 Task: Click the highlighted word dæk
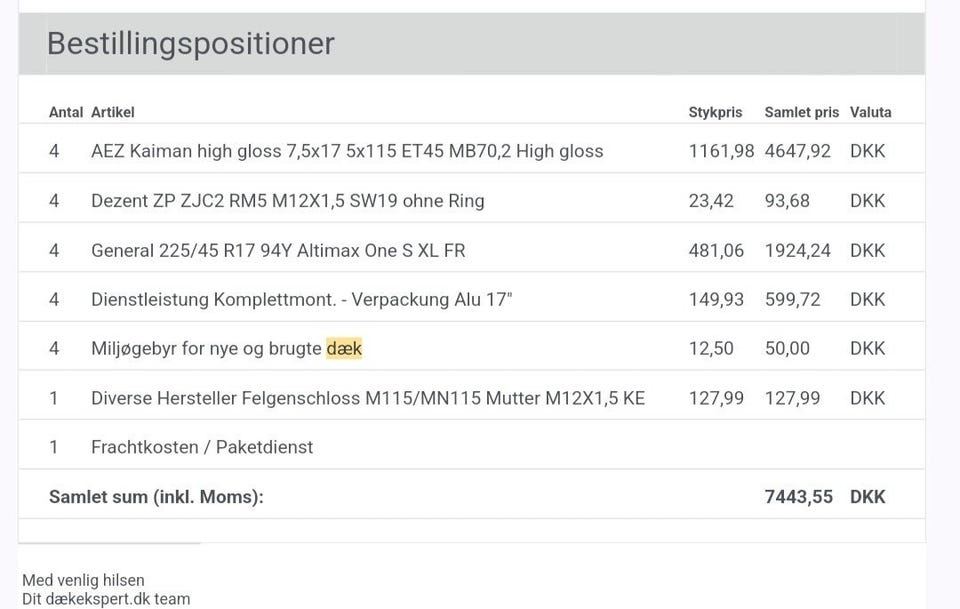pyautogui.click(x=344, y=349)
